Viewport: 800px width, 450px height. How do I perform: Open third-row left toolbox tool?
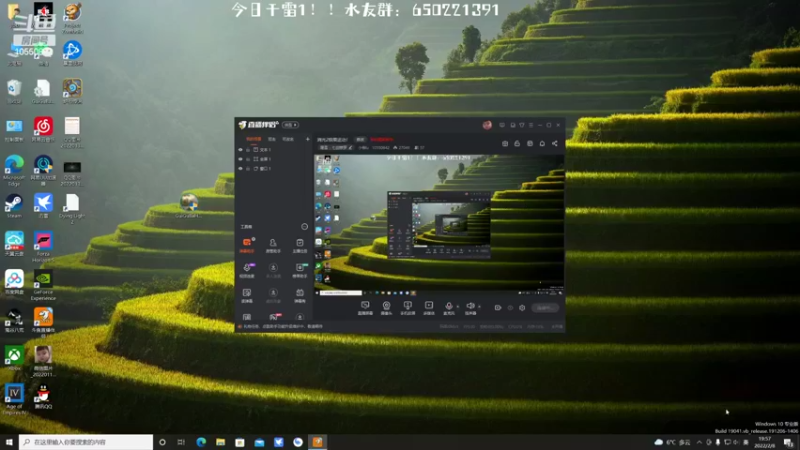tap(247, 295)
